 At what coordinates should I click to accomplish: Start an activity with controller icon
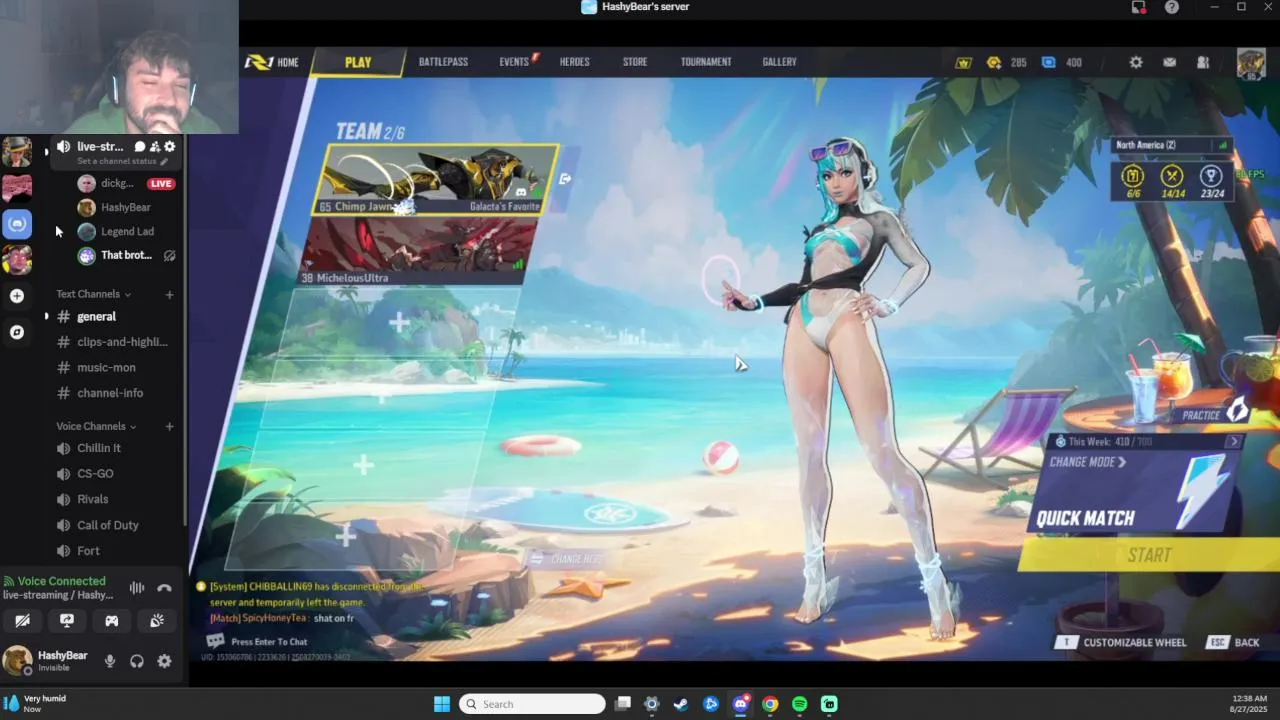click(112, 620)
